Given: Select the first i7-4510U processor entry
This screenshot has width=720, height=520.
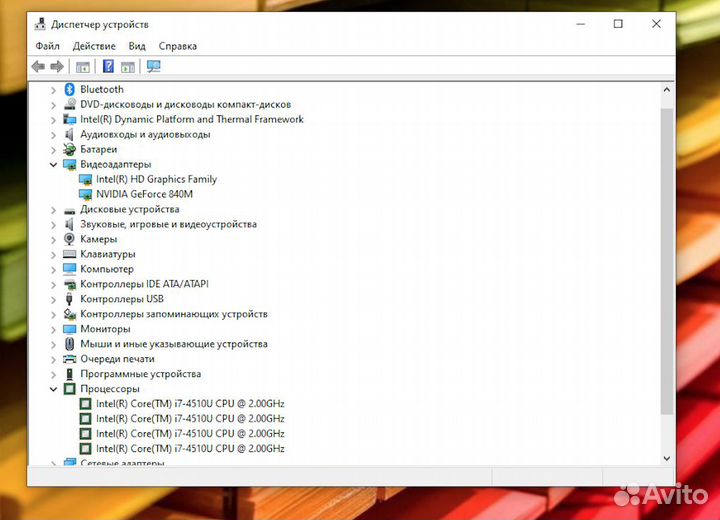Looking at the screenshot, I should click(x=190, y=404).
